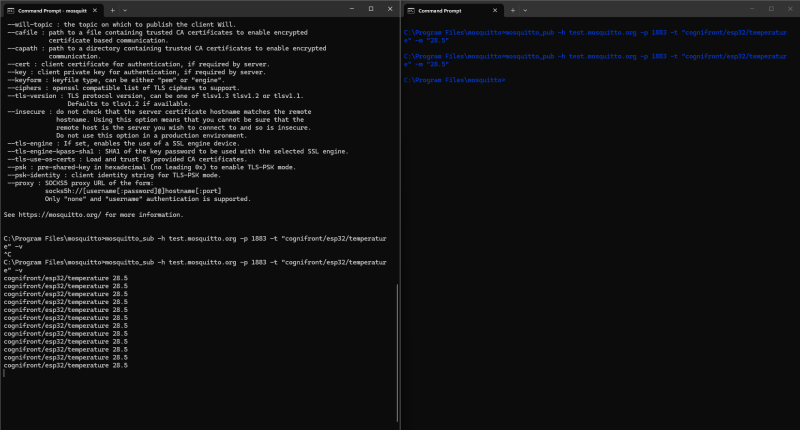Image resolution: width=800 pixels, height=430 pixels.
Task: Click the '--ciphers' option line
Action: point(123,88)
